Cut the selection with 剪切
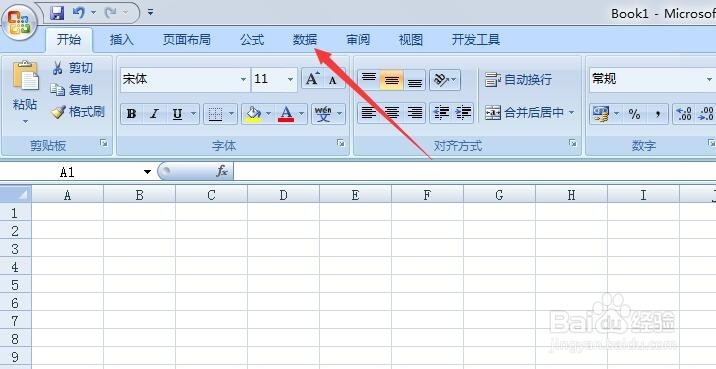 point(73,68)
